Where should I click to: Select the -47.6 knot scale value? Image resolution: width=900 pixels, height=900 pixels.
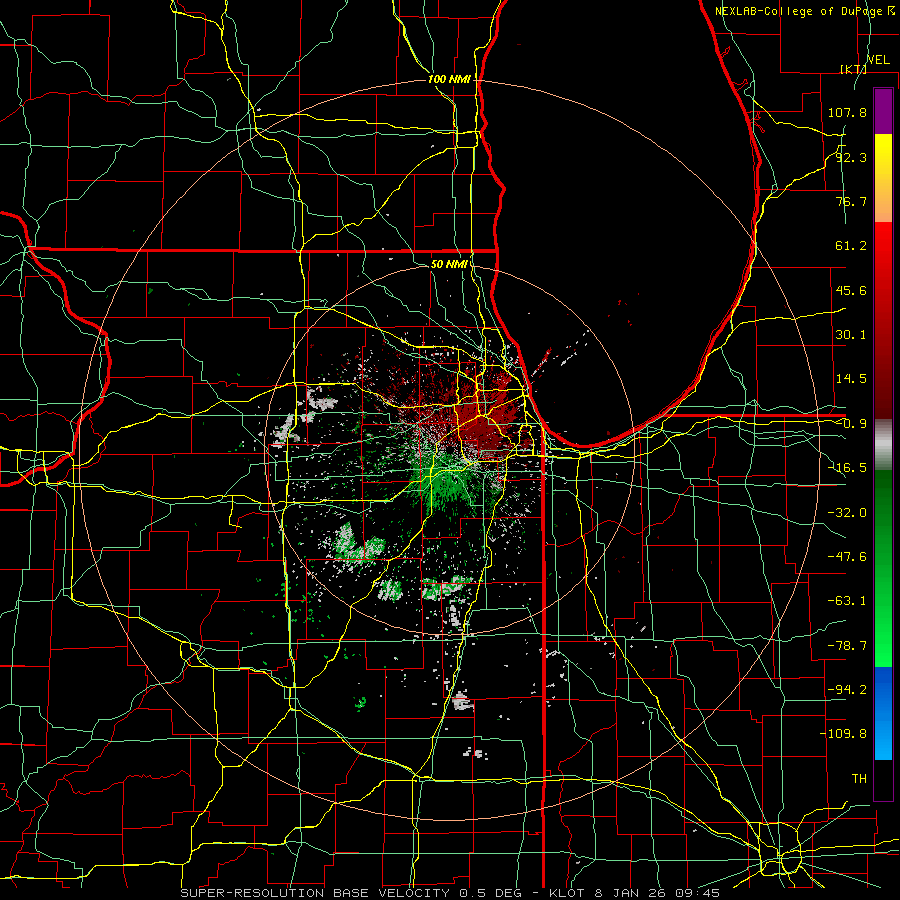click(x=847, y=557)
